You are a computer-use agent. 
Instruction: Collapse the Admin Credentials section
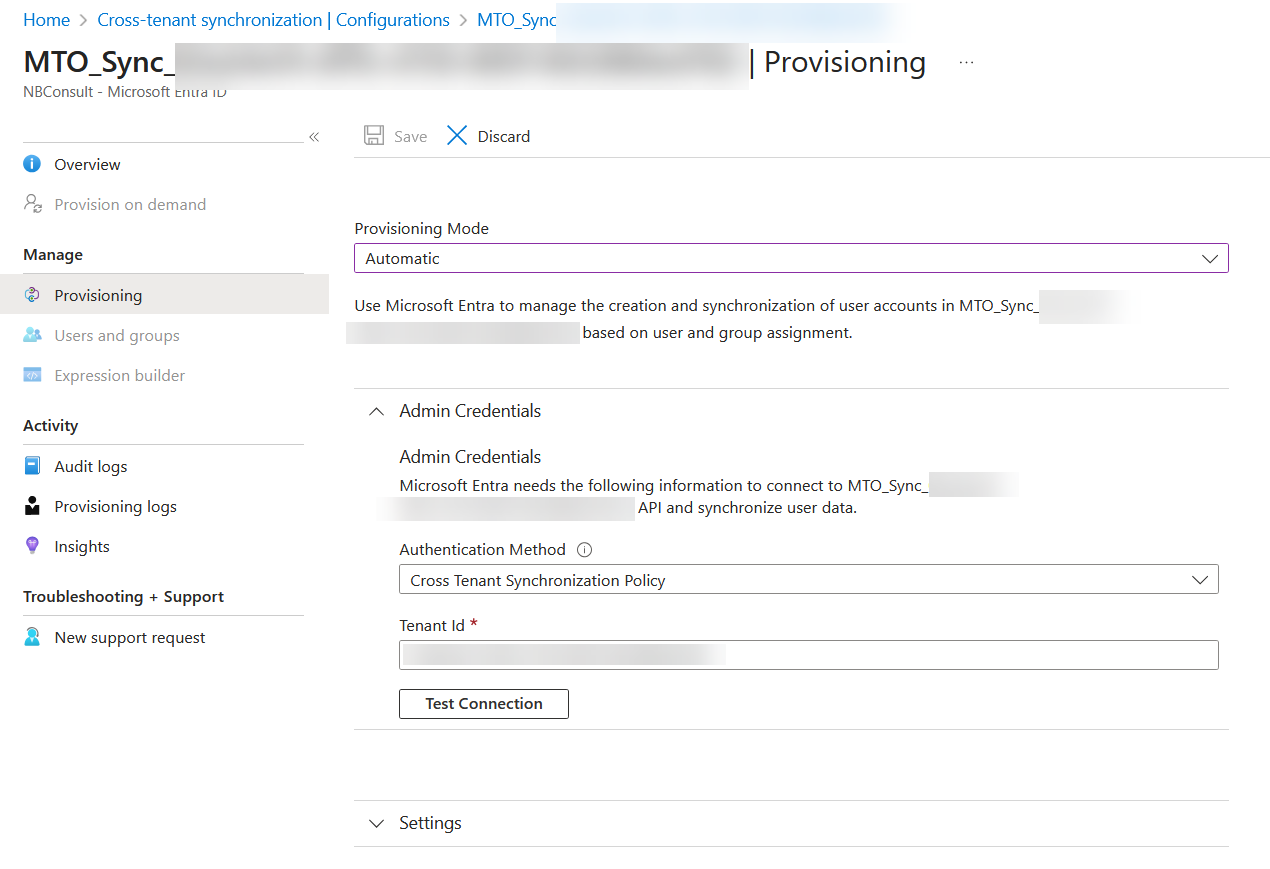click(377, 411)
